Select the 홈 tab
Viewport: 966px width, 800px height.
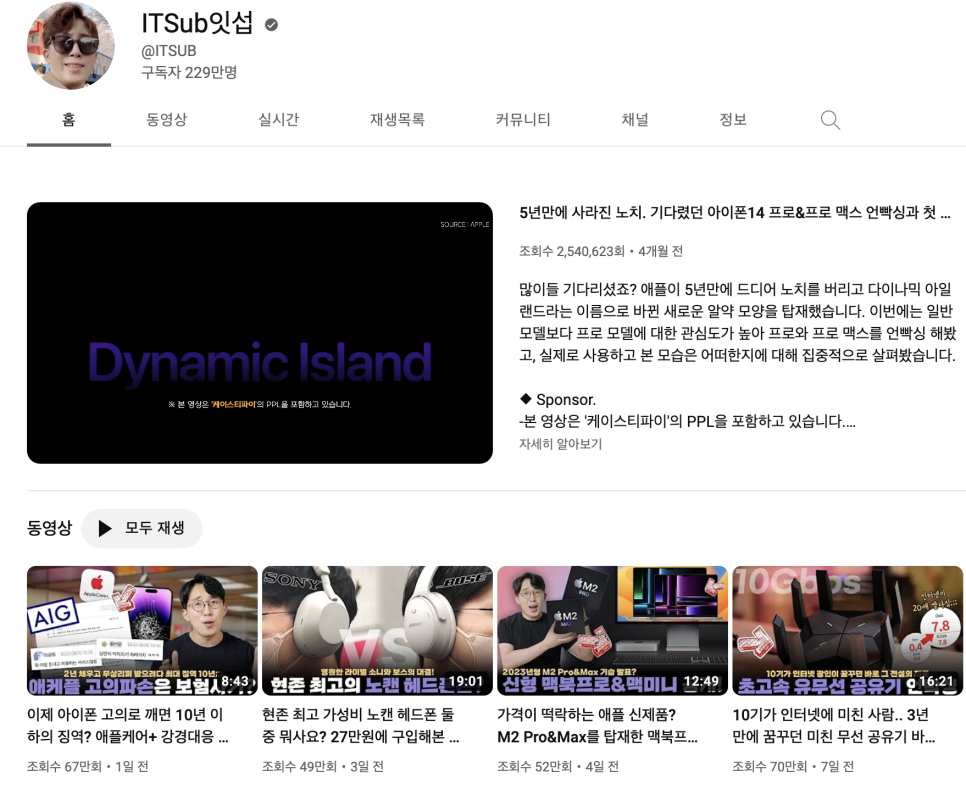point(69,119)
